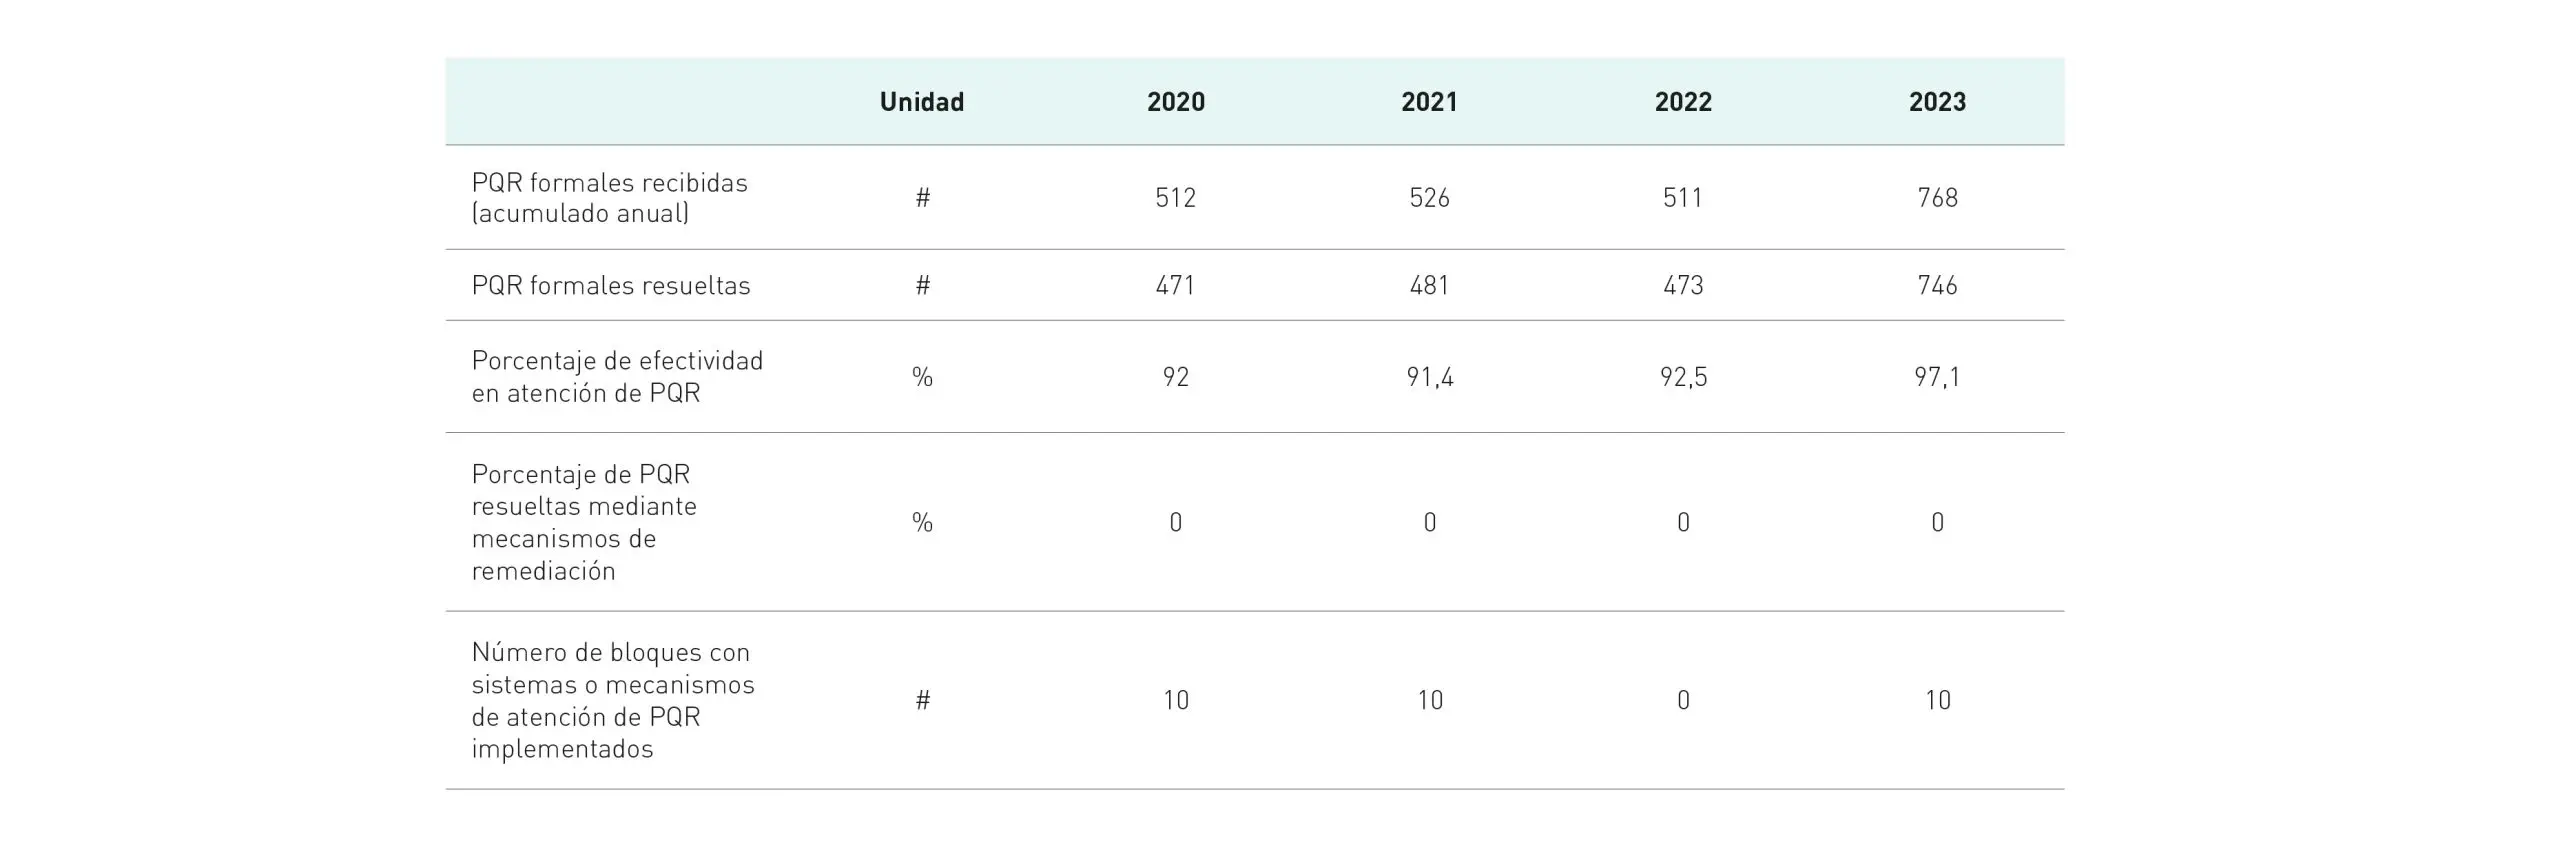Click the 471 value under 2020
The width and height of the screenshot is (2560, 863).
[1175, 285]
